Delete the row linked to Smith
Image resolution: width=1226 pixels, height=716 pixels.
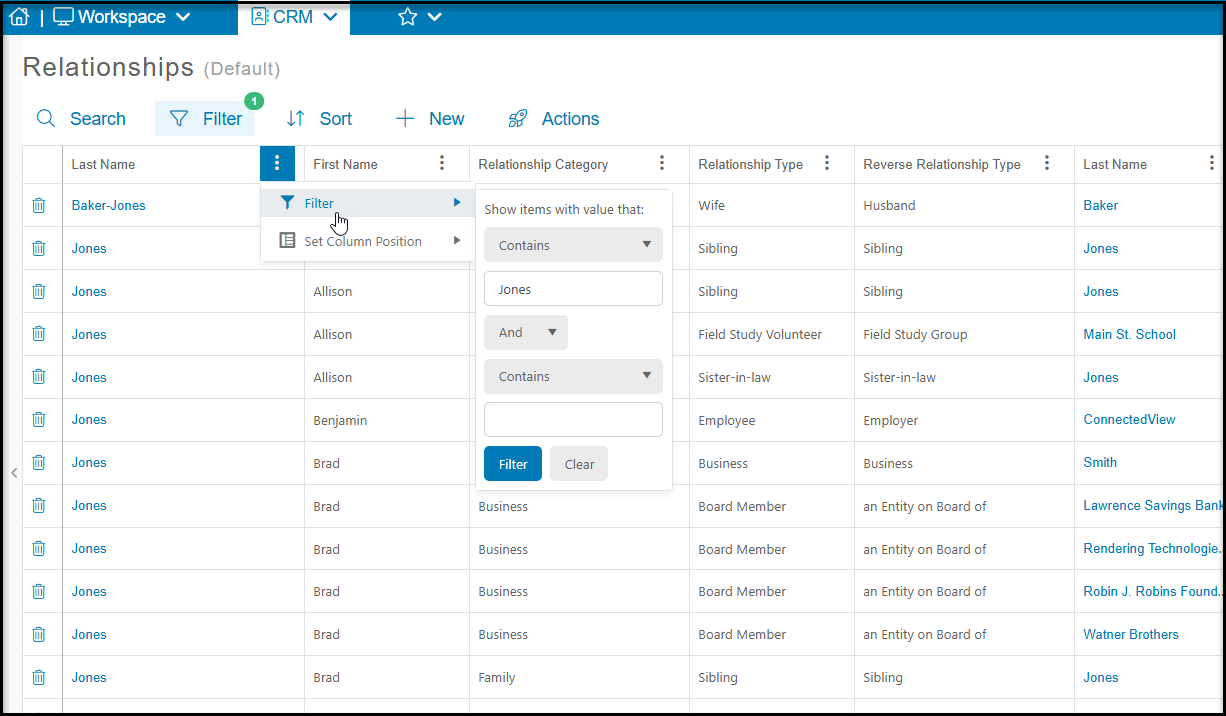click(38, 463)
